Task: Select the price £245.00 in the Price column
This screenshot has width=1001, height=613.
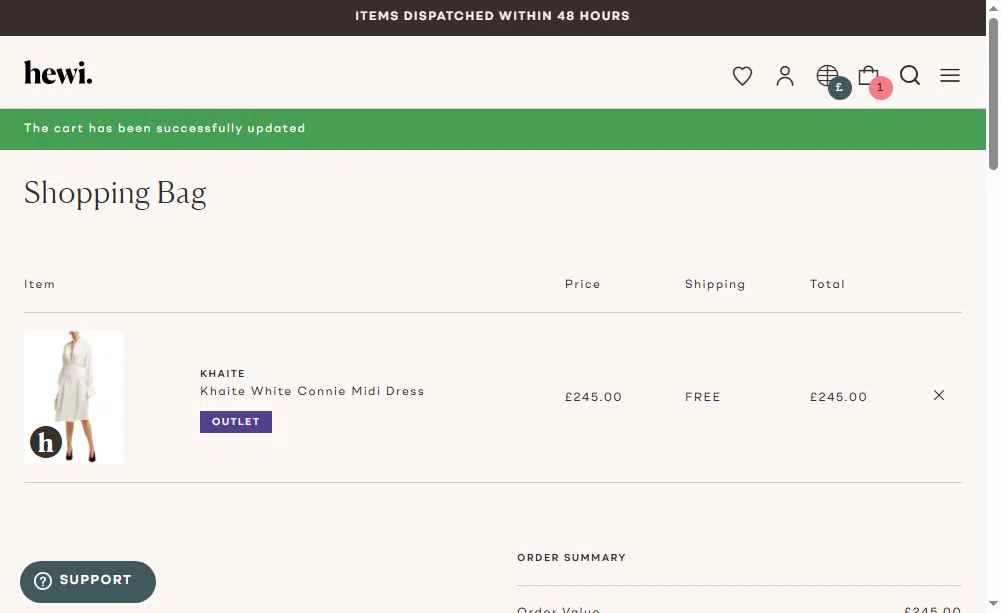Action: [x=593, y=397]
